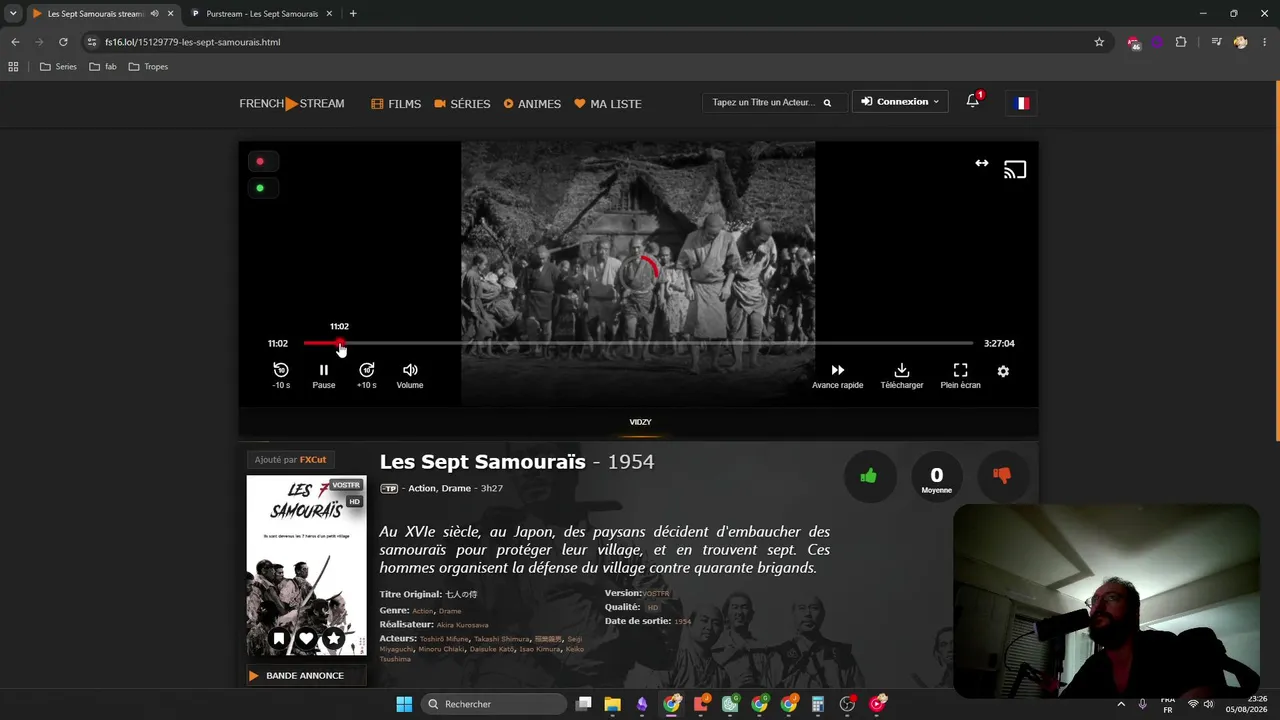The image size is (1280, 720).
Task: Click the star icon on the poster
Action: point(334,639)
